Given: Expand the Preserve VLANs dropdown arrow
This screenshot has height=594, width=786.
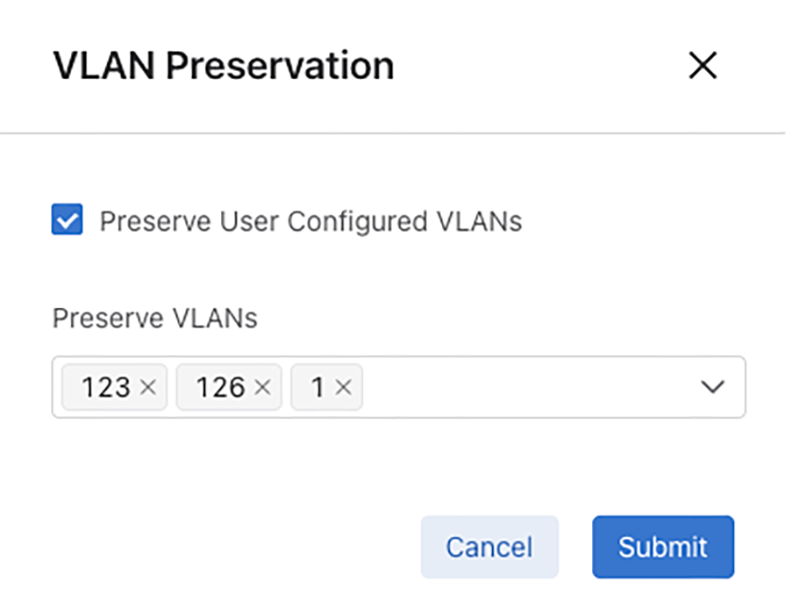Looking at the screenshot, I should [712, 387].
